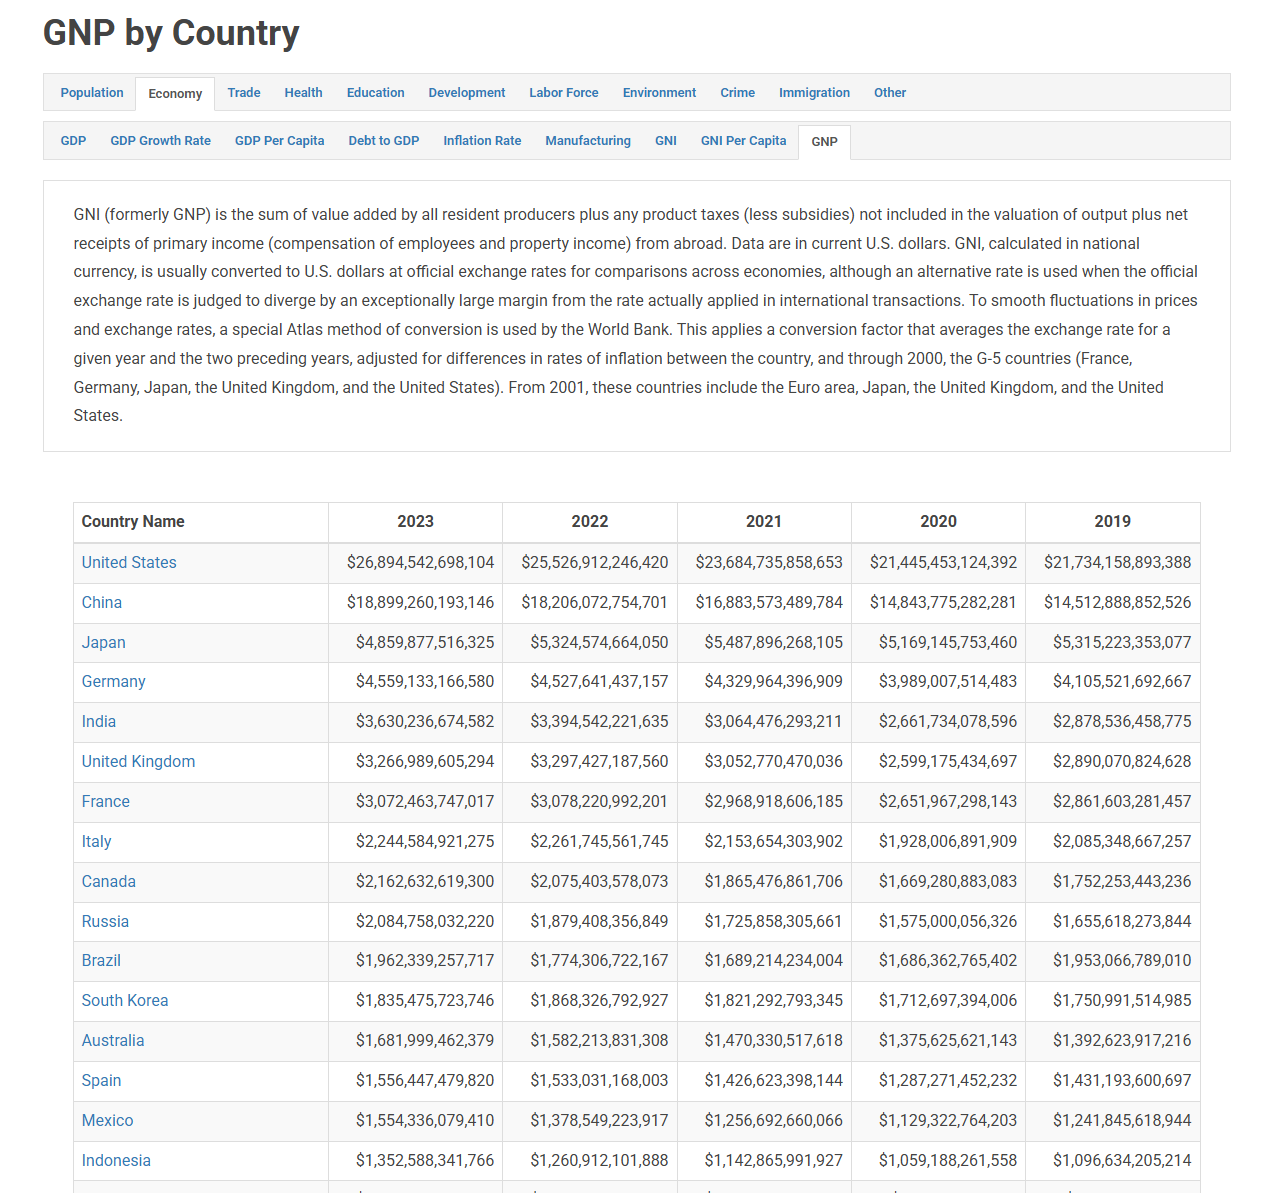This screenshot has width=1283, height=1193.
Task: Open the Health tab
Action: [x=303, y=93]
